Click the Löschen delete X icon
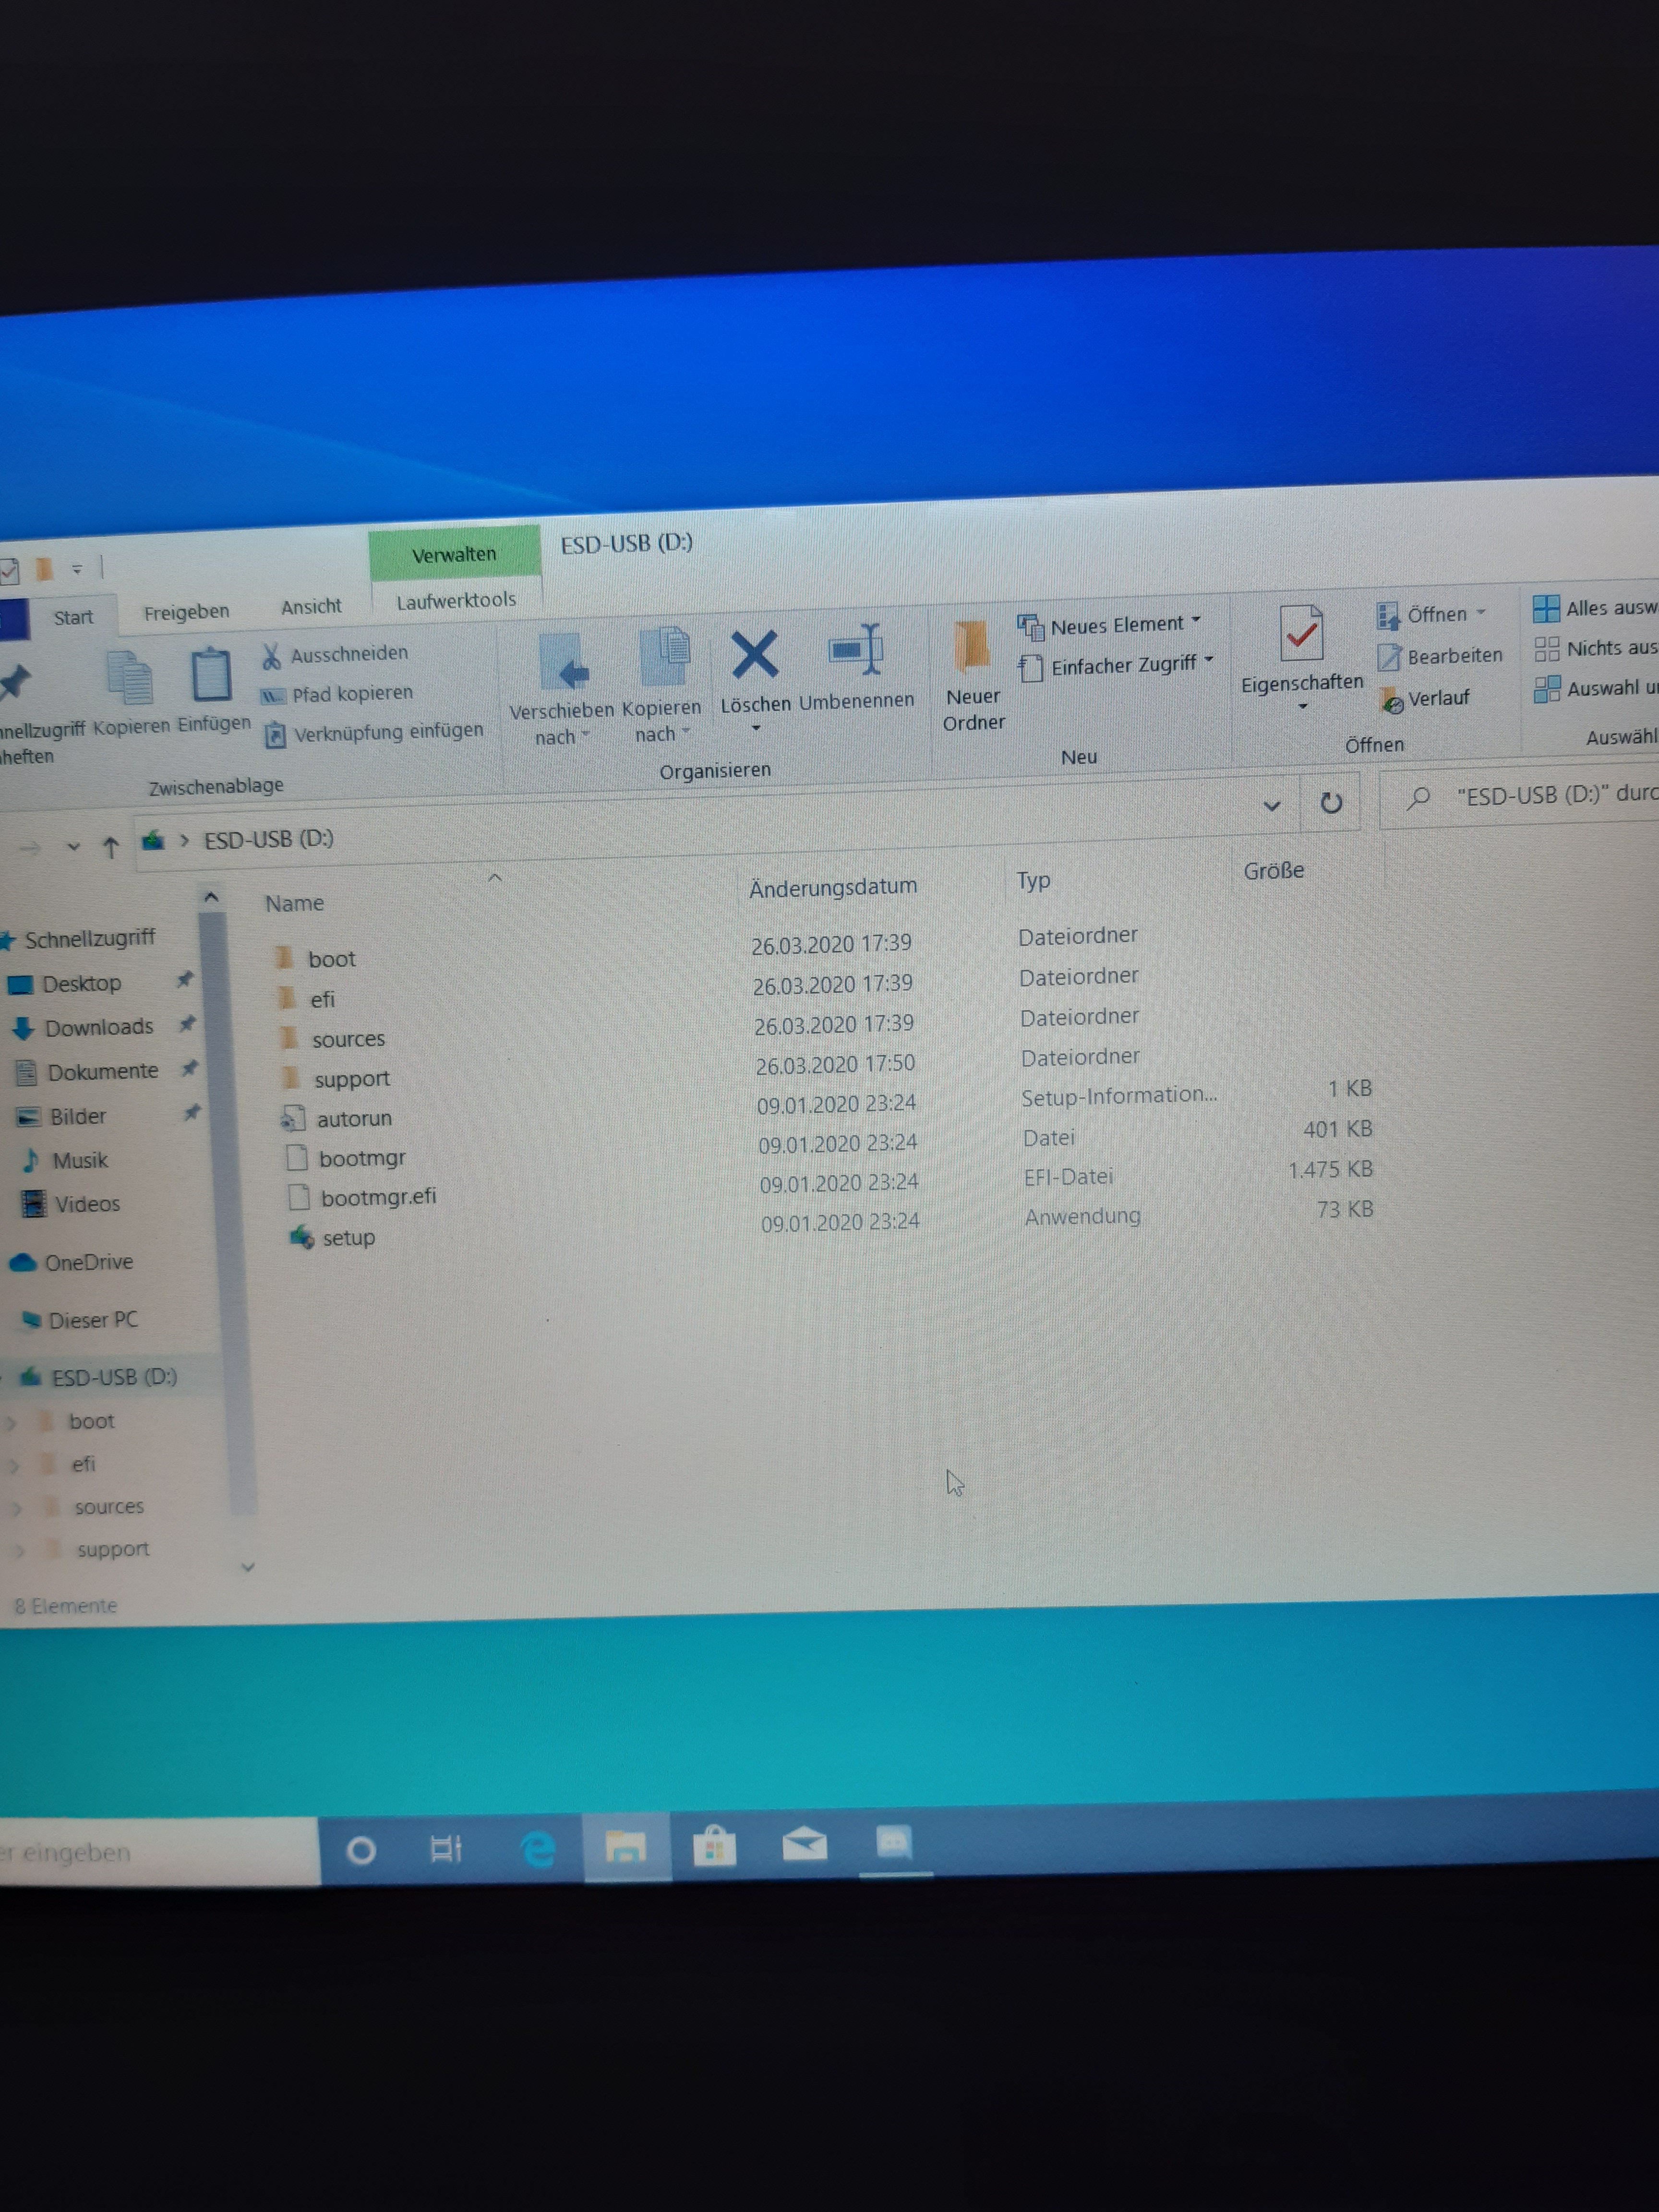The height and width of the screenshot is (2212, 1659). (x=754, y=655)
